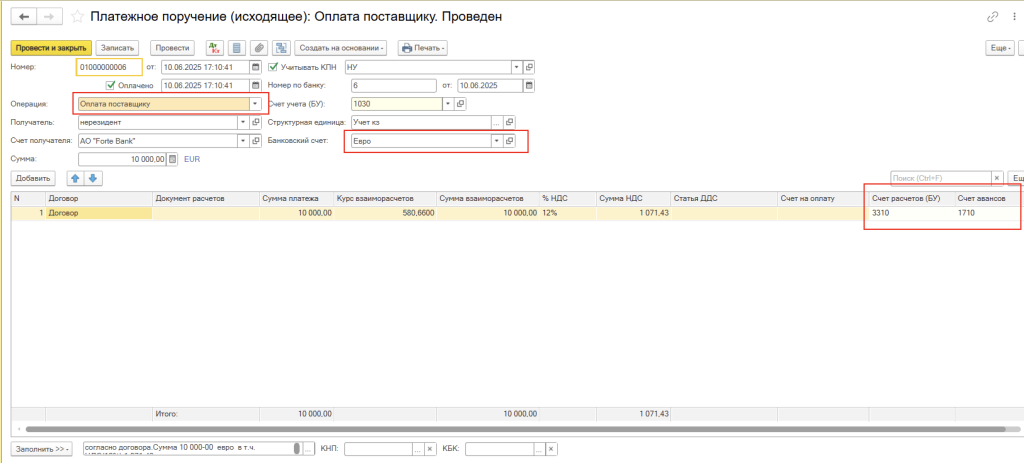Expand the Банковский счет dropdown
The height and width of the screenshot is (463, 1024).
(496, 141)
